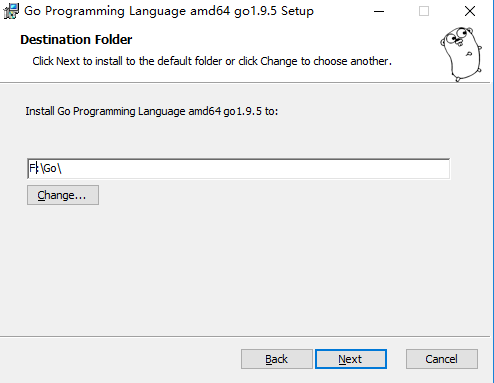Image resolution: width=494 pixels, height=383 pixels.
Task: Proceed with the Next button
Action: [351, 359]
